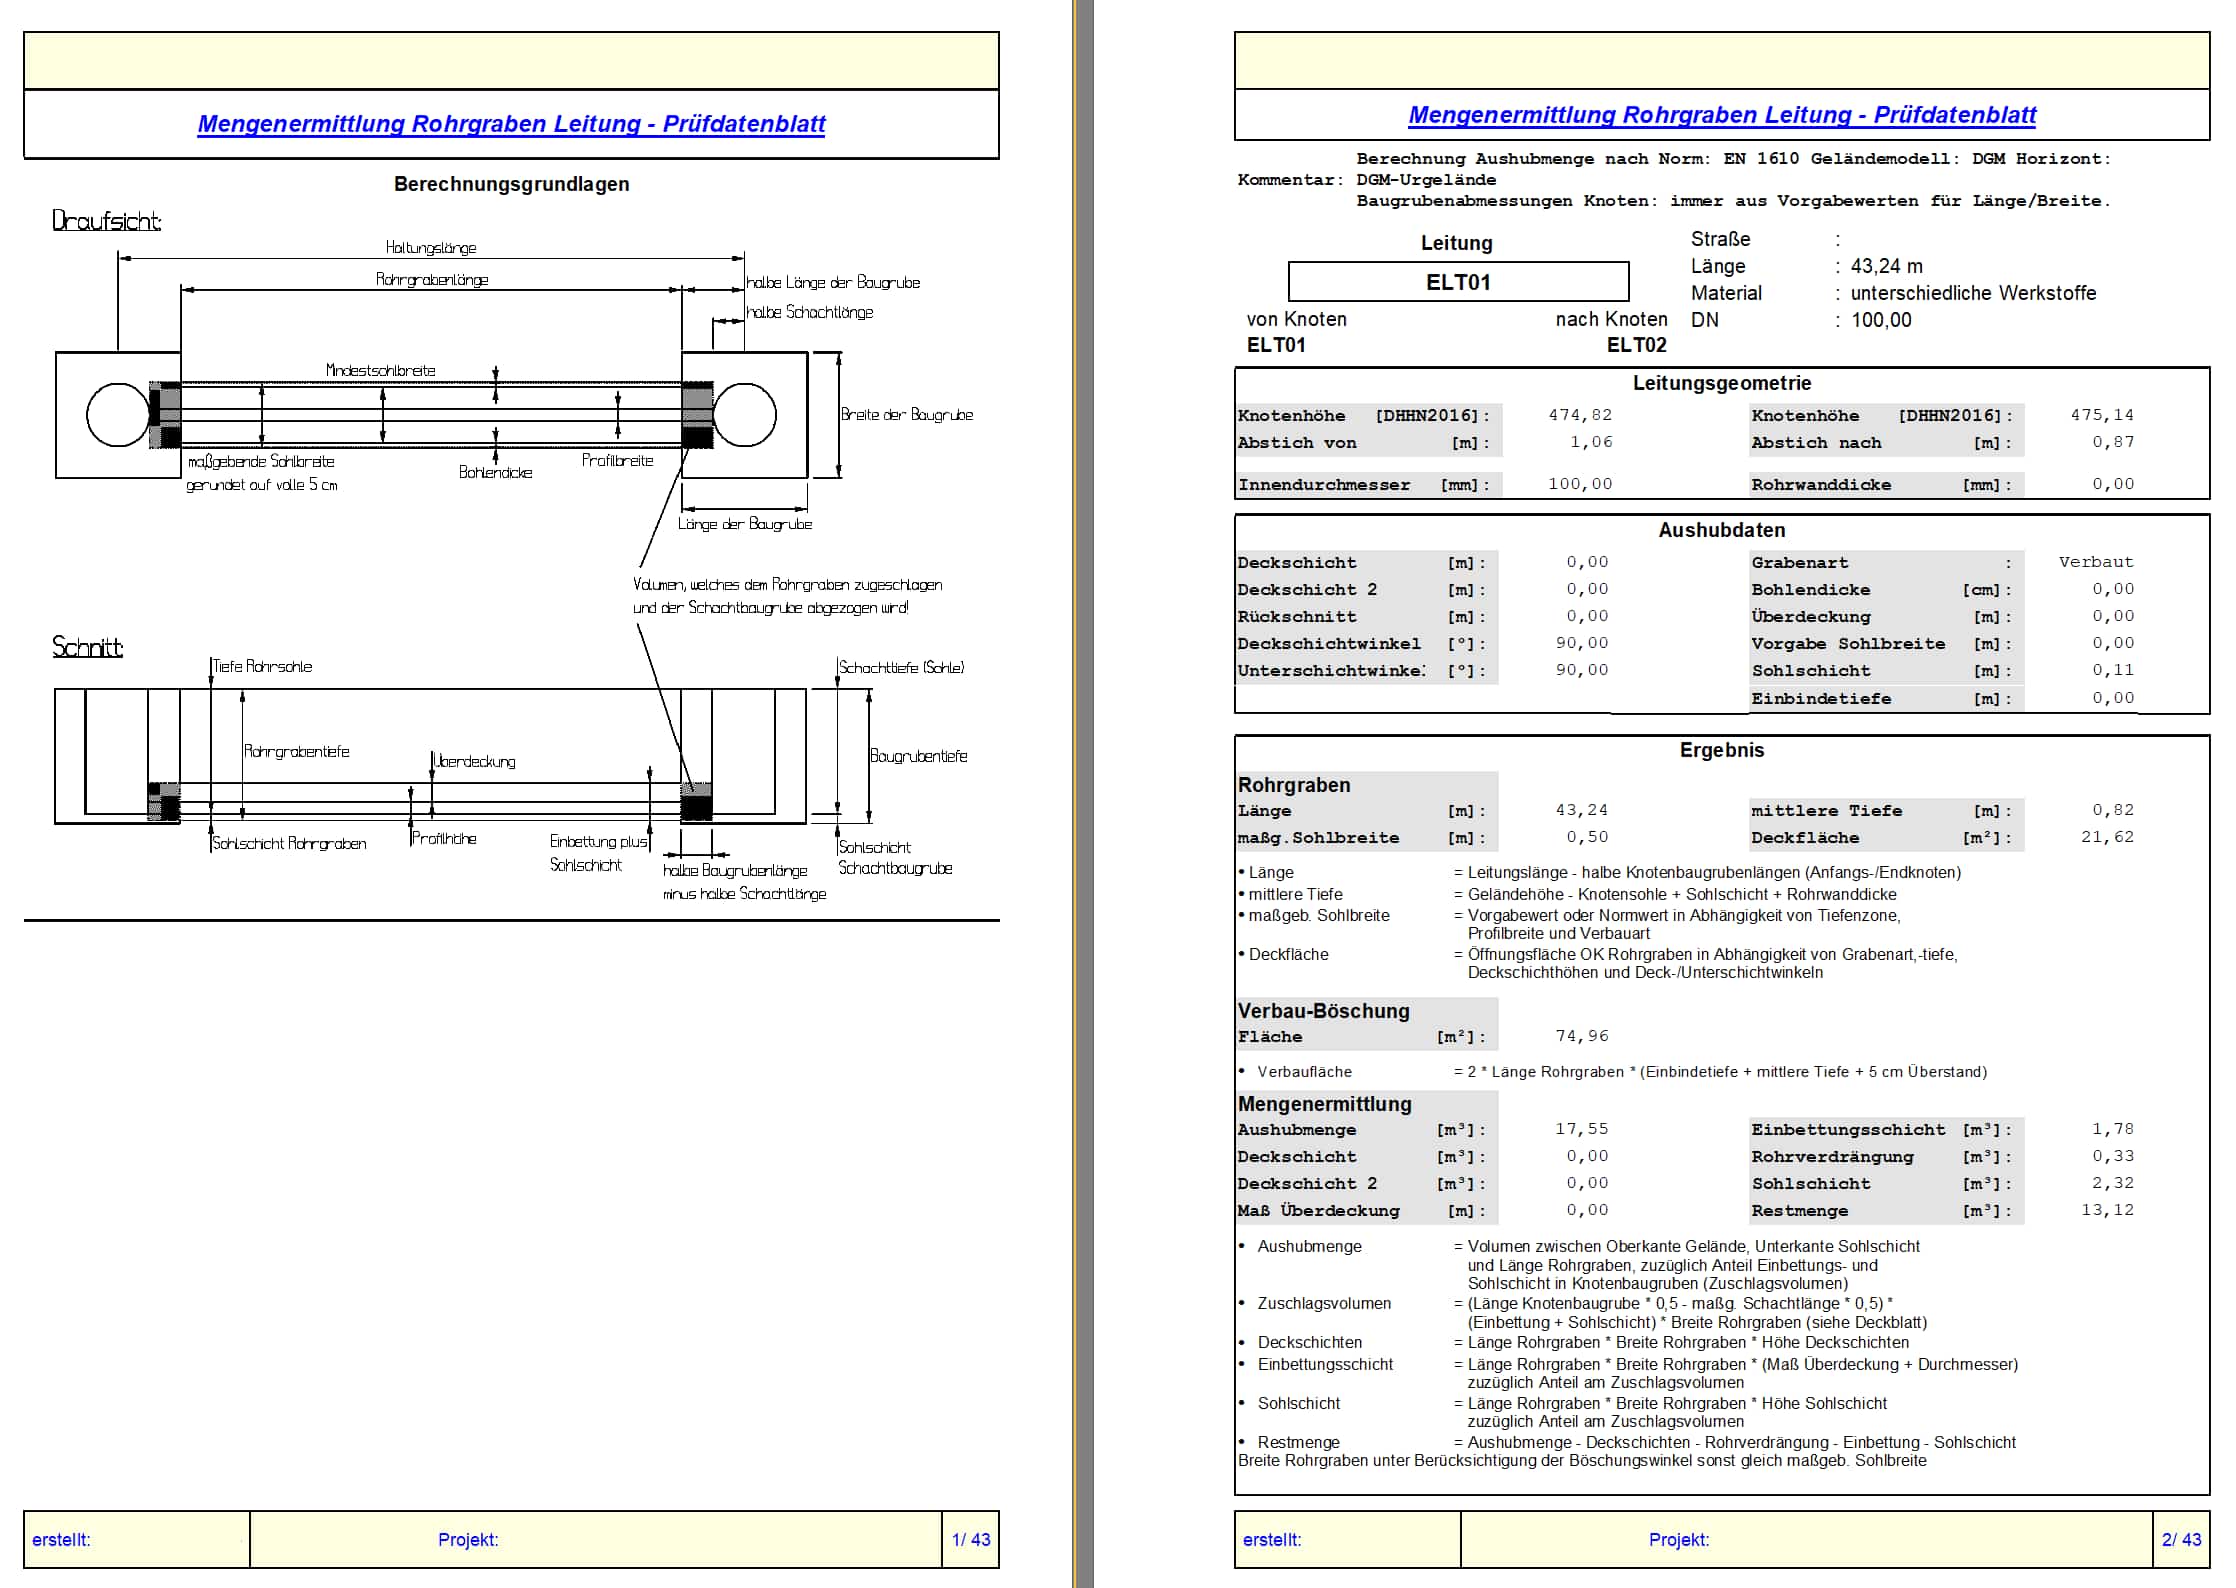The image size is (2236, 1588).
Task: Click the Leitungsgeometrie section heading
Action: pyautogui.click(x=1721, y=383)
